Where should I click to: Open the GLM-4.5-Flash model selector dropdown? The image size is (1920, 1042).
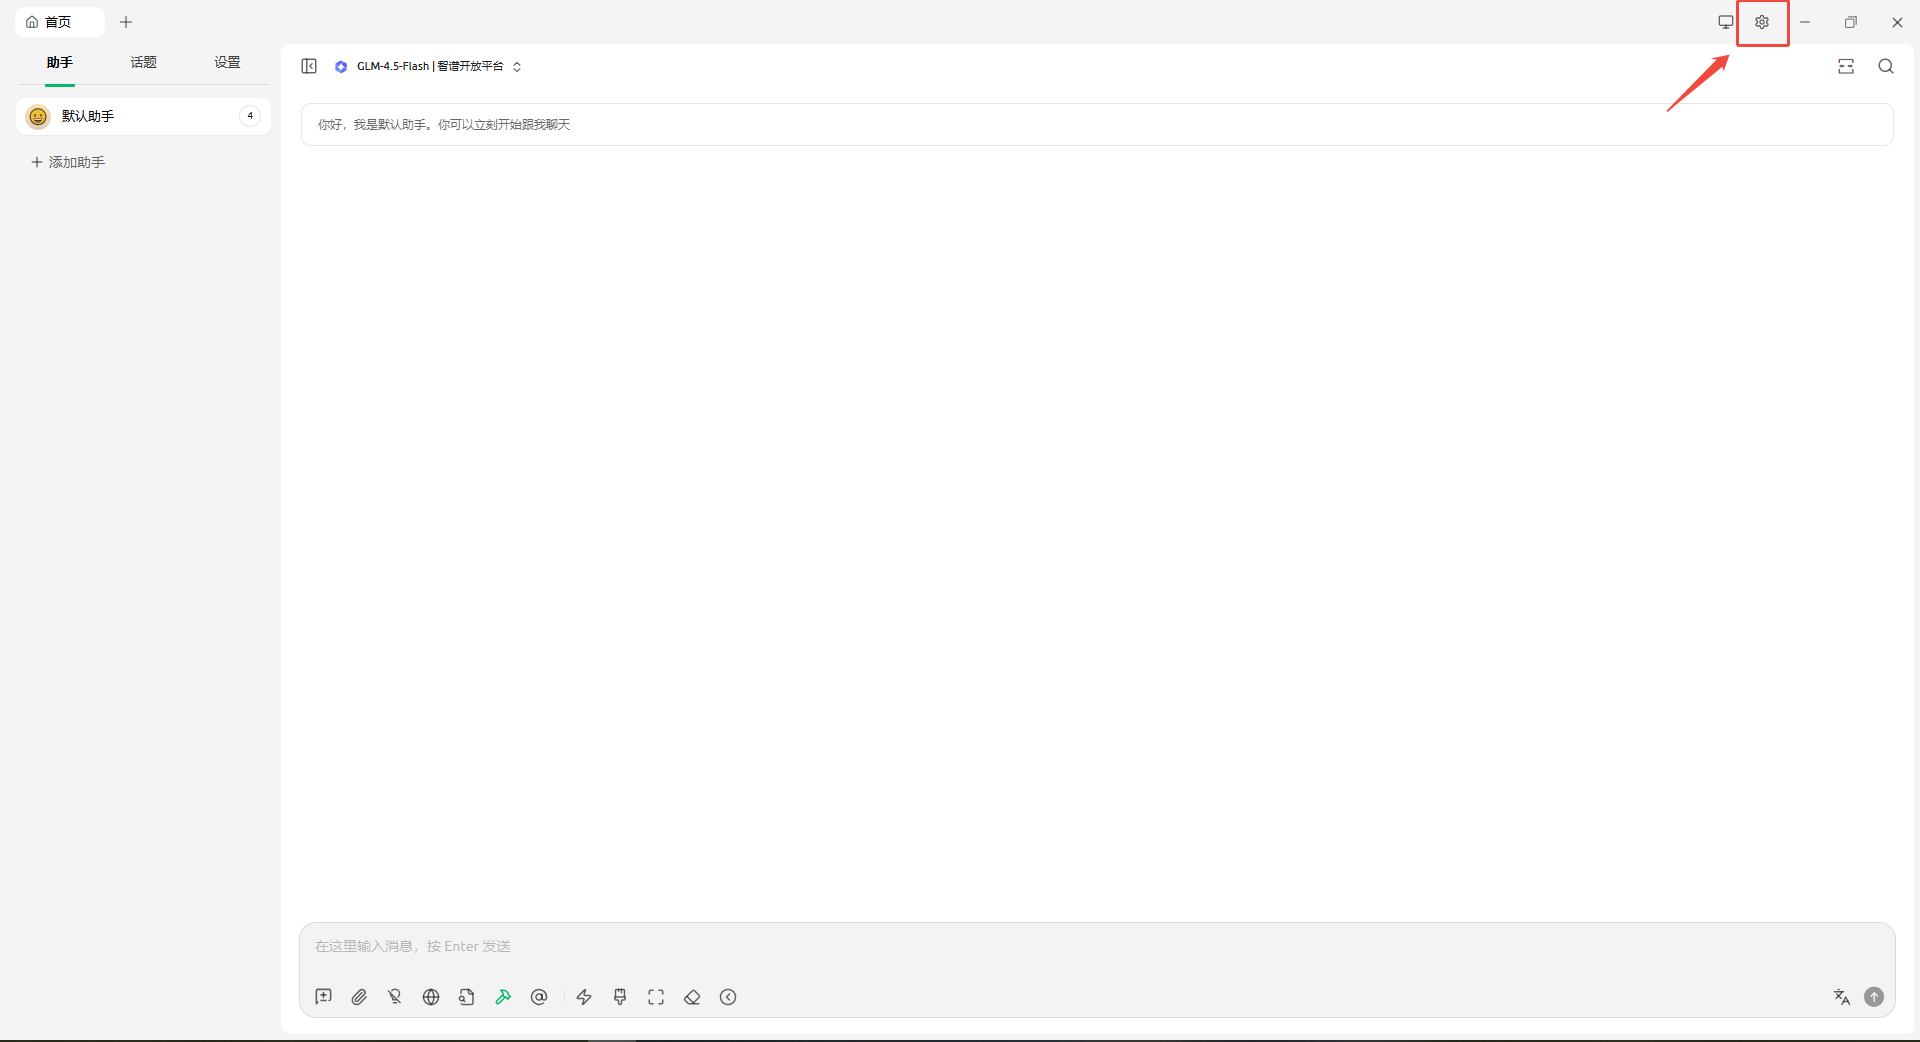(430, 67)
